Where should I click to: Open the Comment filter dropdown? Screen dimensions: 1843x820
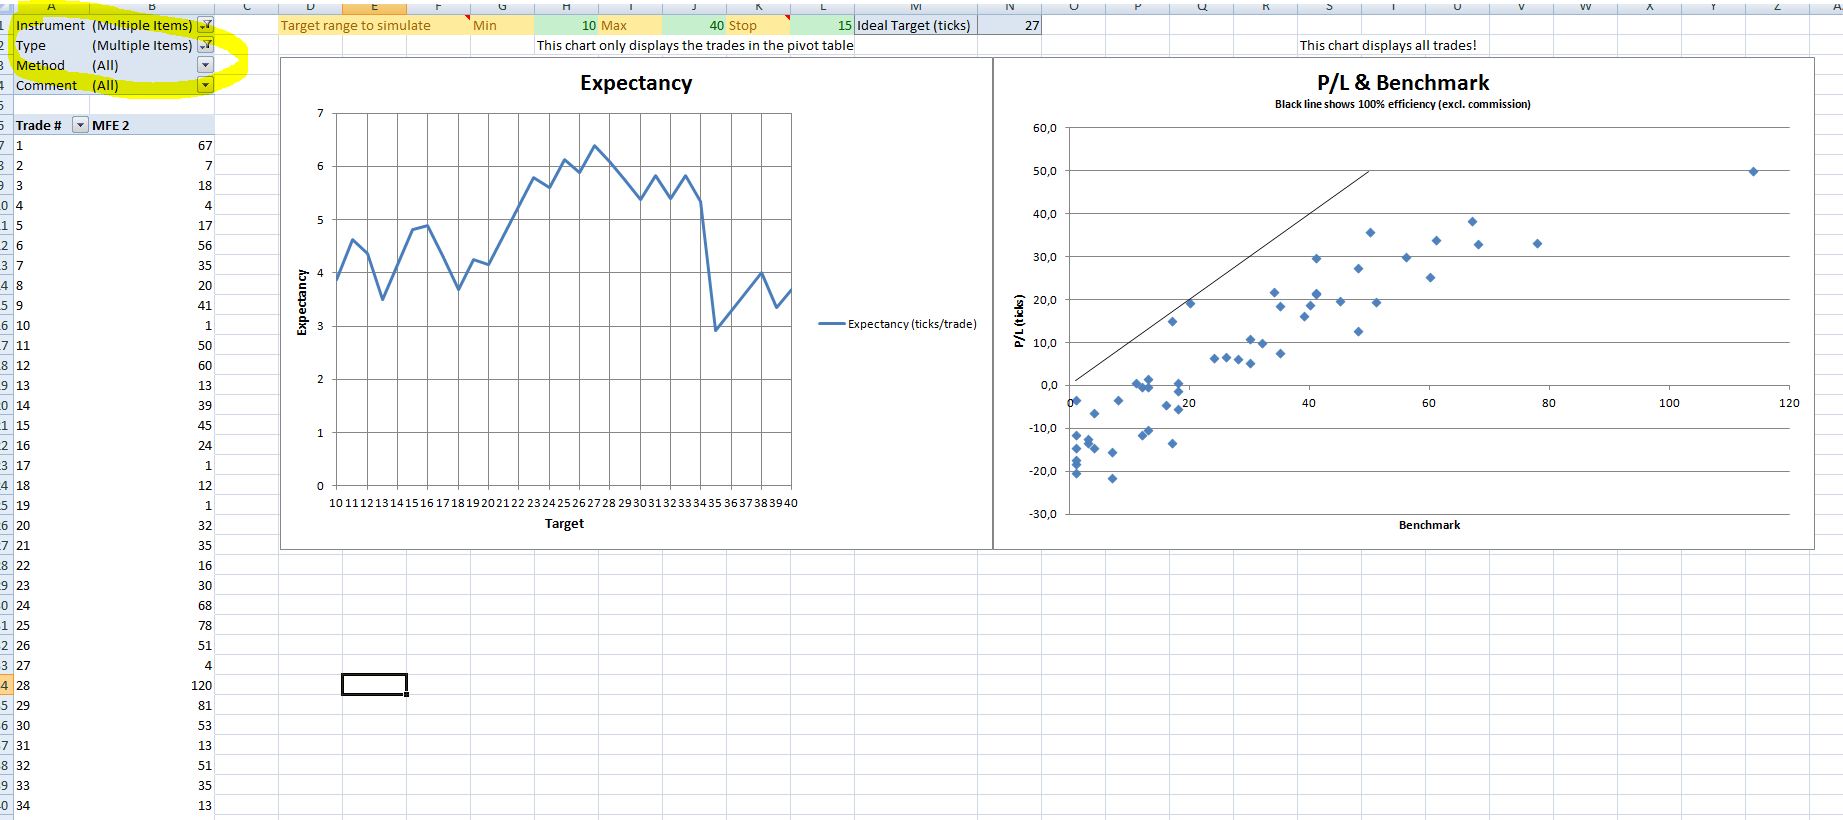pyautogui.click(x=205, y=85)
